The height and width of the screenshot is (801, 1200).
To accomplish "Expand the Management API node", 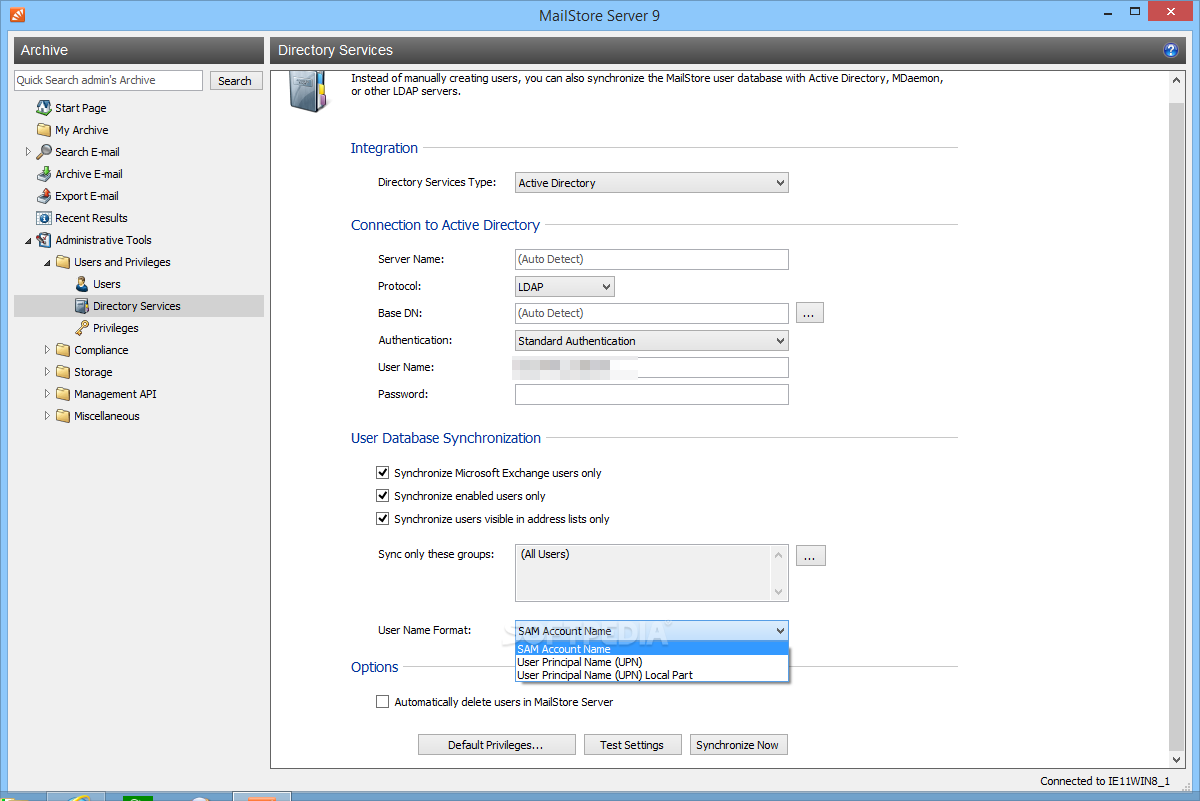I will 47,394.
